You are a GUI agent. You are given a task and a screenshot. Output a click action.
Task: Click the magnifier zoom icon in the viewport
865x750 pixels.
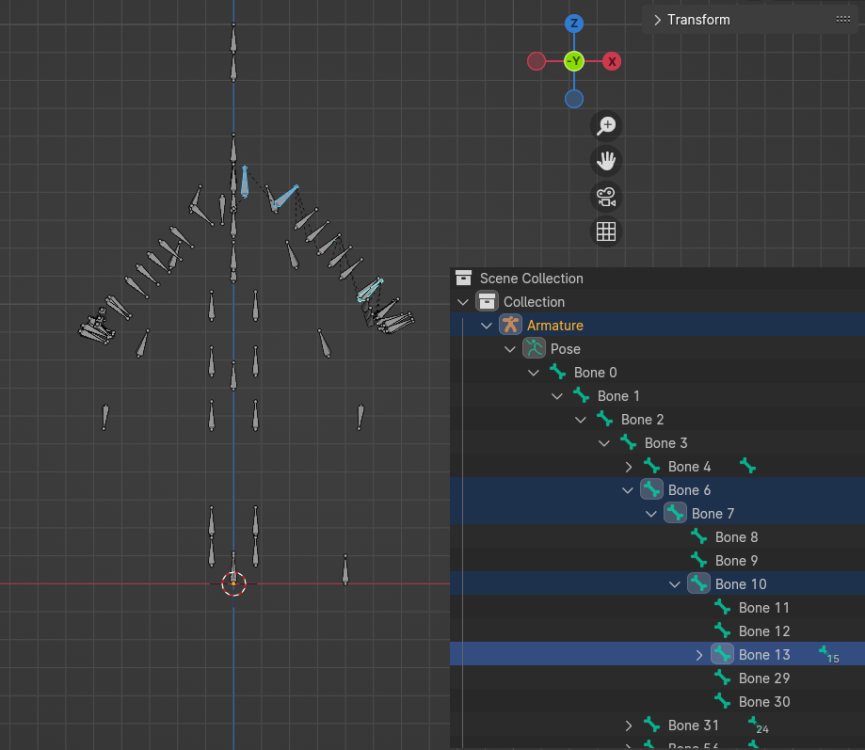605,125
